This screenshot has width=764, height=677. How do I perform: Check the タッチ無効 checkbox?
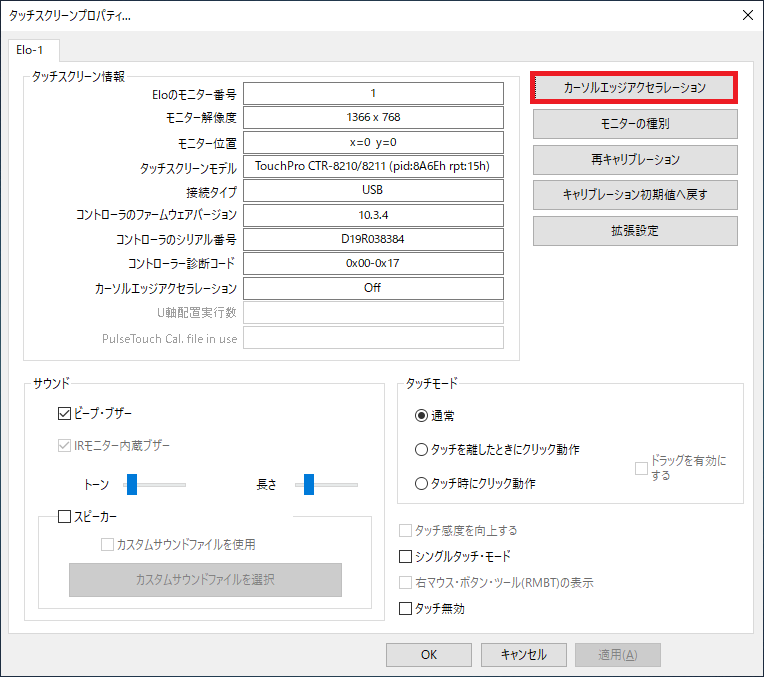406,608
